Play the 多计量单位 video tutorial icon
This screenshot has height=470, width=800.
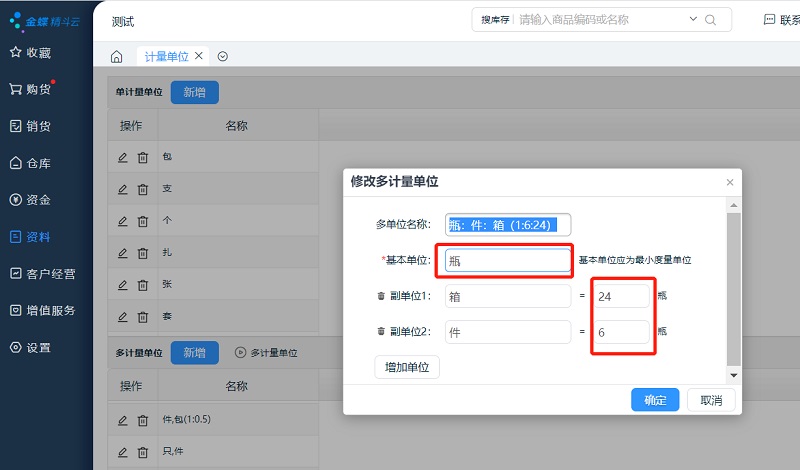[240, 353]
